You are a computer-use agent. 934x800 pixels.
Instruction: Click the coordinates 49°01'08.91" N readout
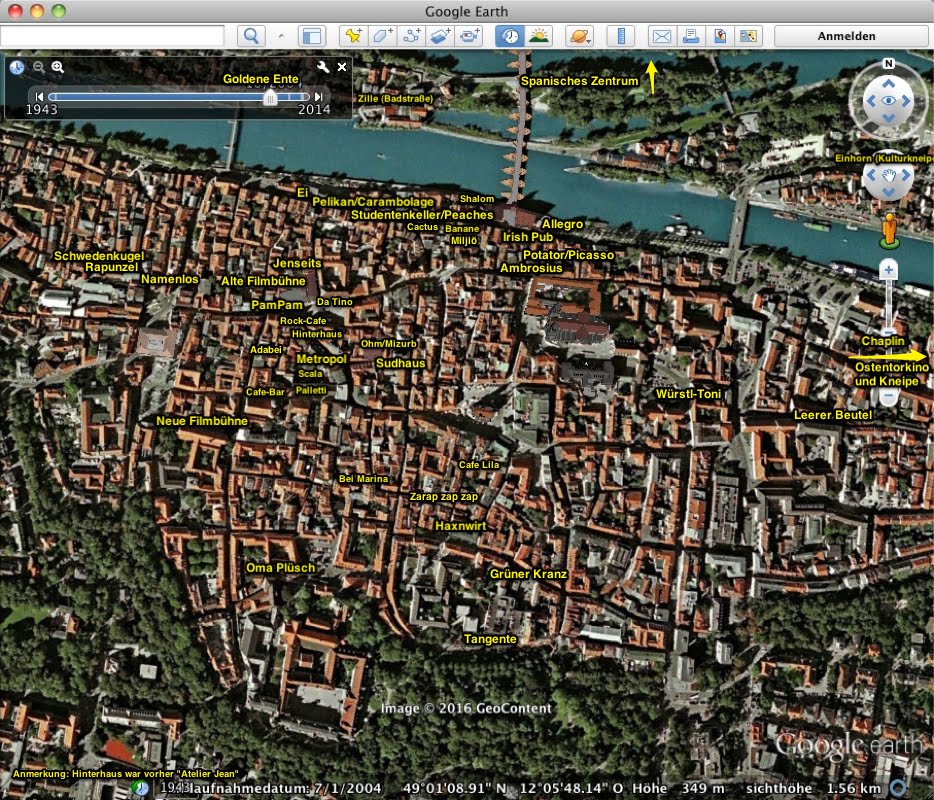pyautogui.click(x=454, y=788)
